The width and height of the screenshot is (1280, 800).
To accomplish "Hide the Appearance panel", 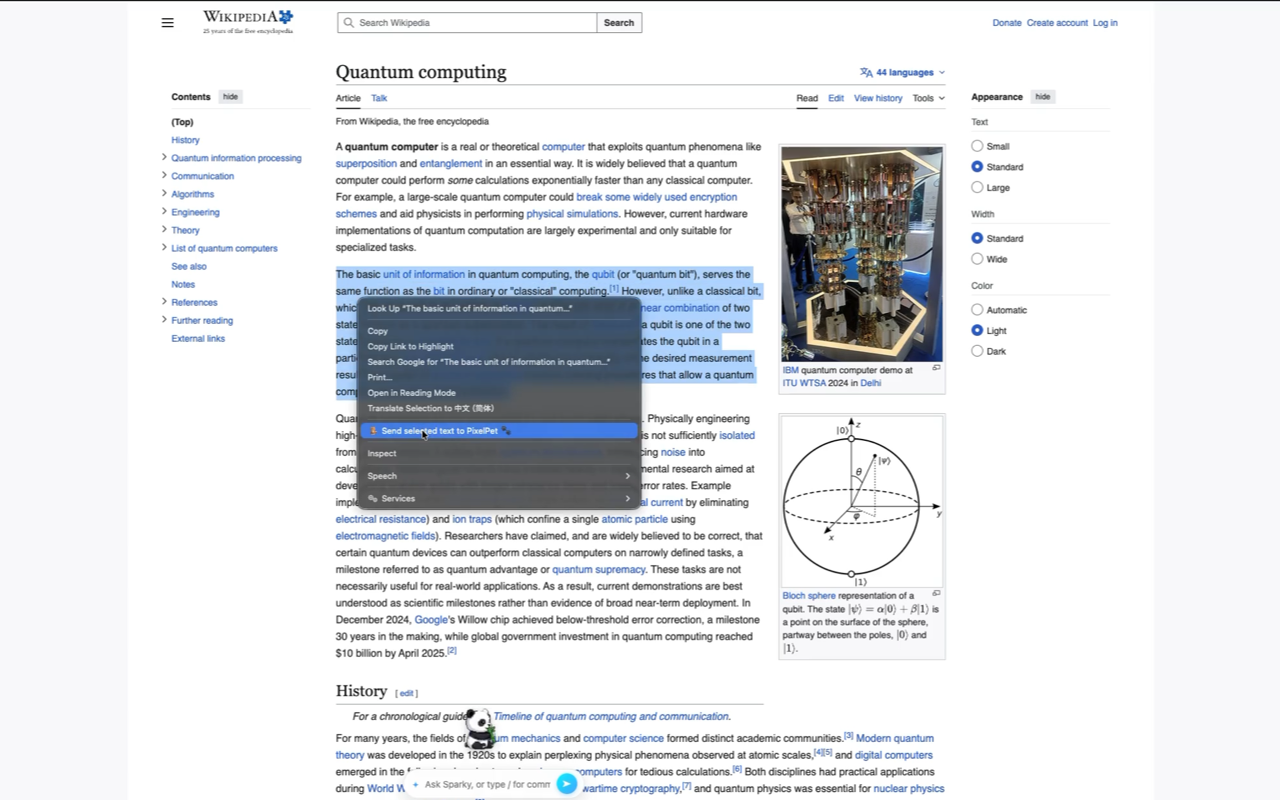I will point(1043,97).
